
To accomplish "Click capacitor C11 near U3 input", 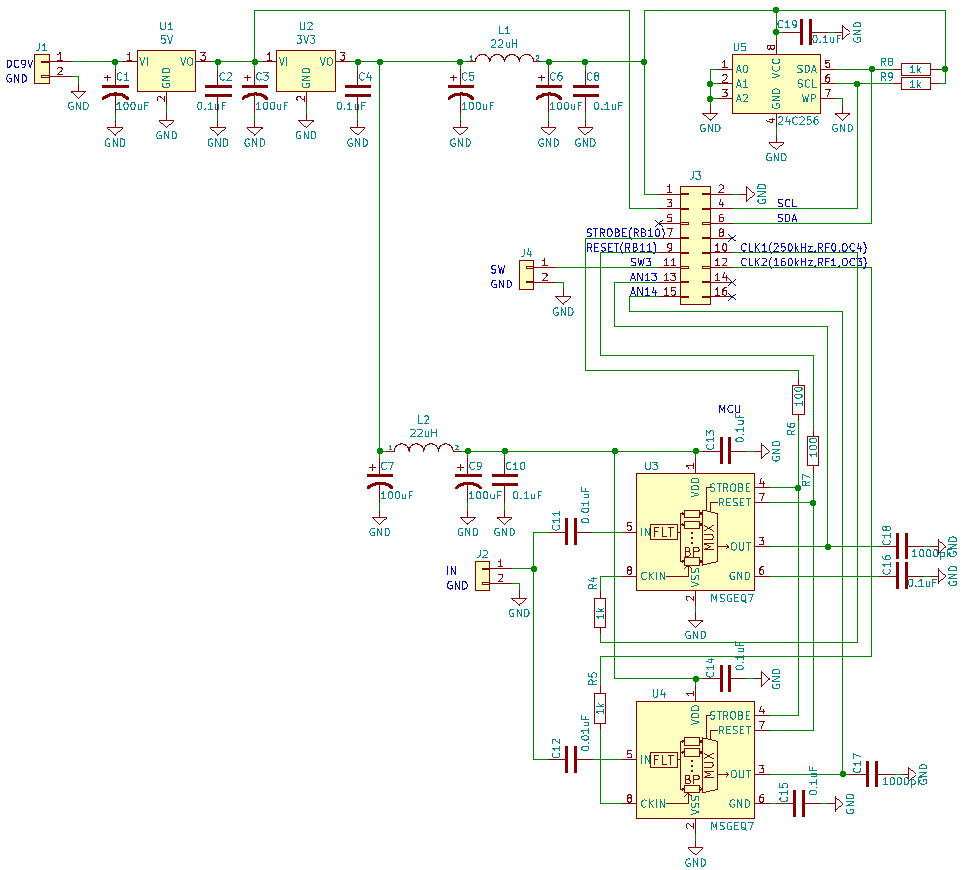I will click(x=571, y=532).
